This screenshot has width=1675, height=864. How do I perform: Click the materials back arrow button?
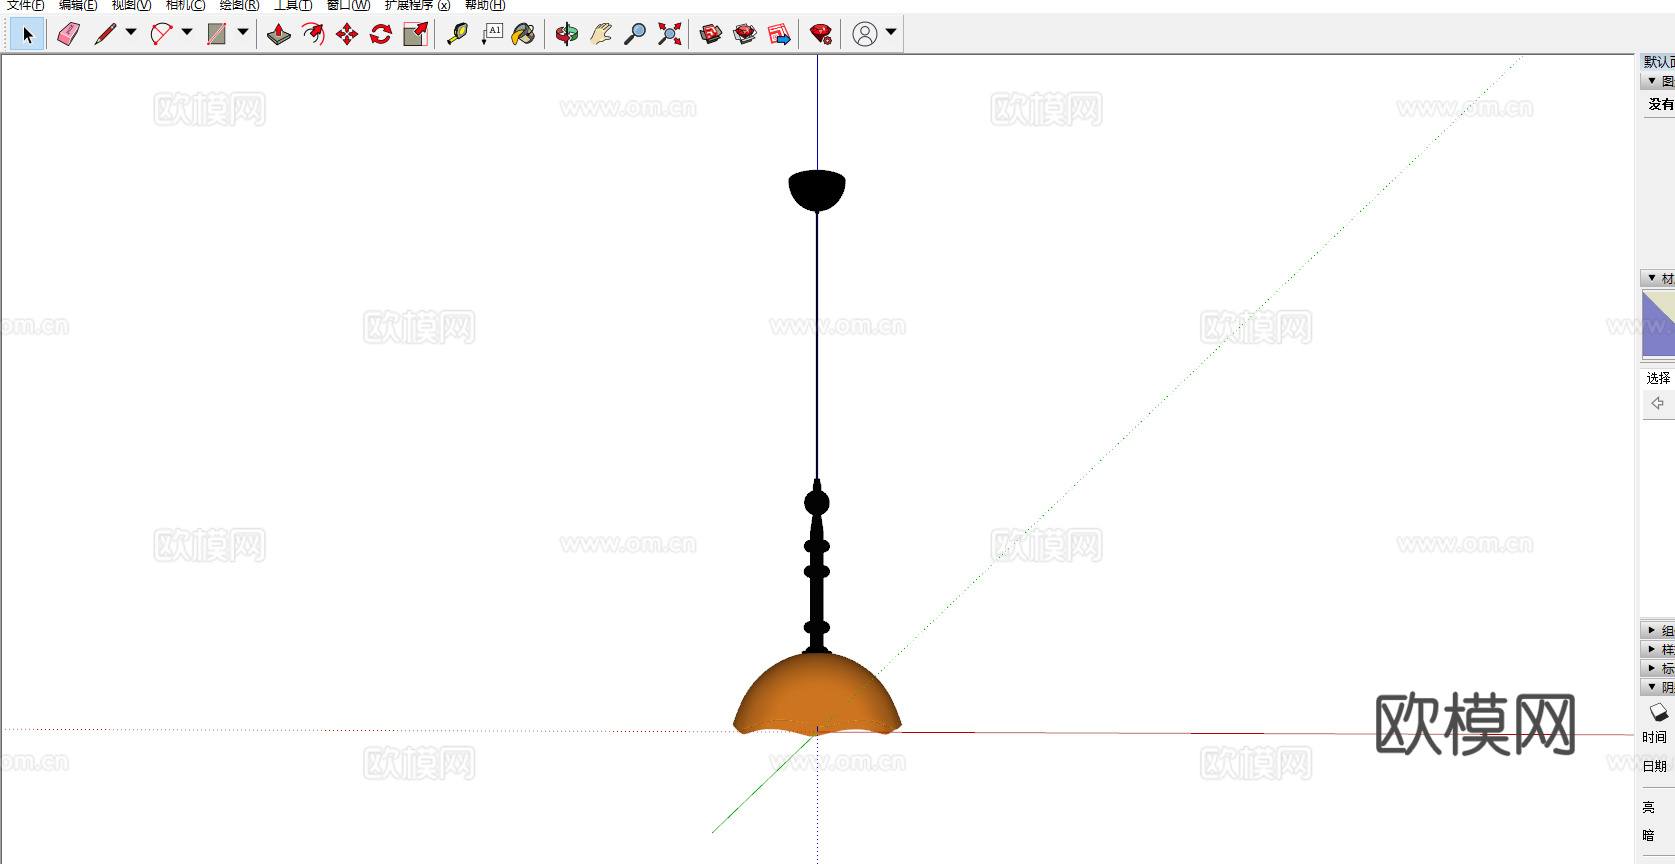(1658, 404)
